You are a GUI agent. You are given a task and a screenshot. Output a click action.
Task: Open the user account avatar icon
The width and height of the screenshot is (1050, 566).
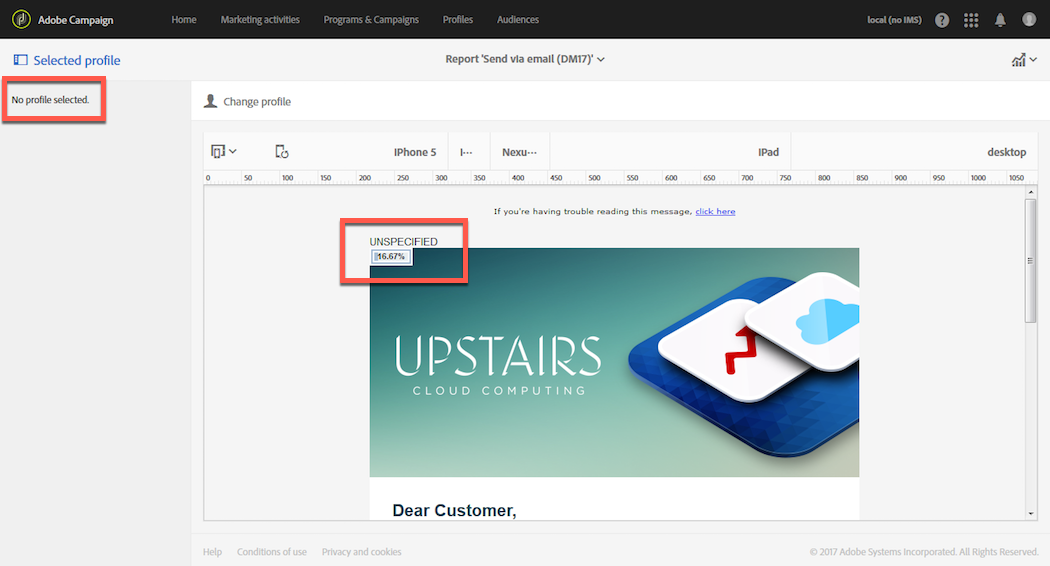click(1029, 19)
